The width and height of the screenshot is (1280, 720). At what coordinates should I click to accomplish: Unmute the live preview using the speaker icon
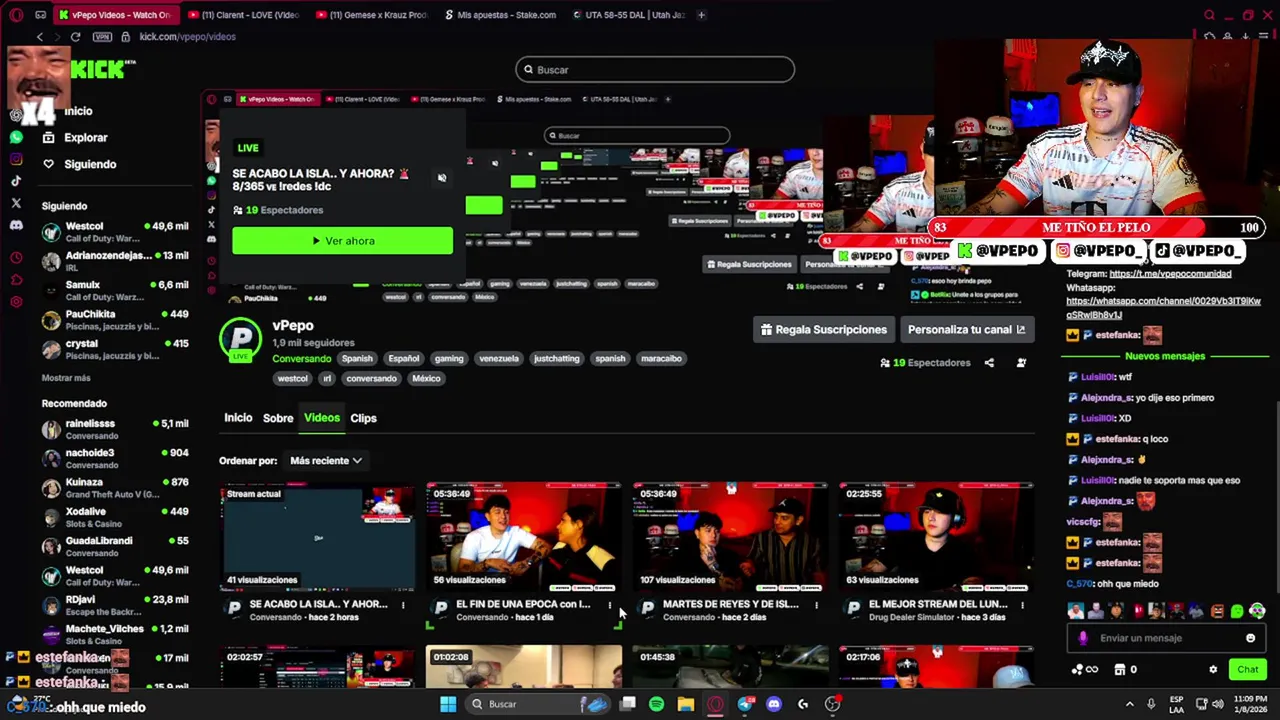[x=442, y=178]
